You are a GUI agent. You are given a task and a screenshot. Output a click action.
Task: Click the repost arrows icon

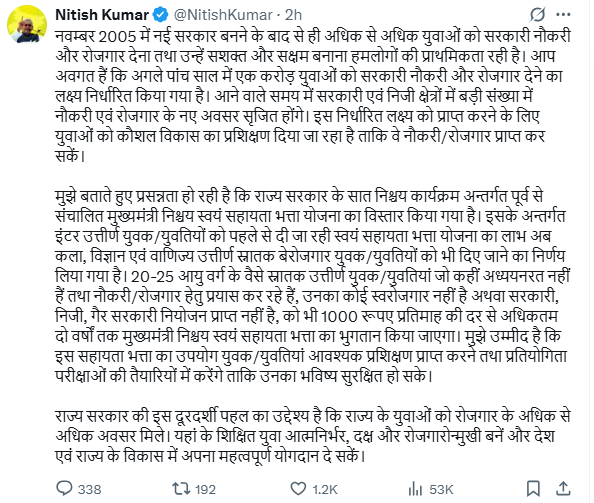point(181,489)
